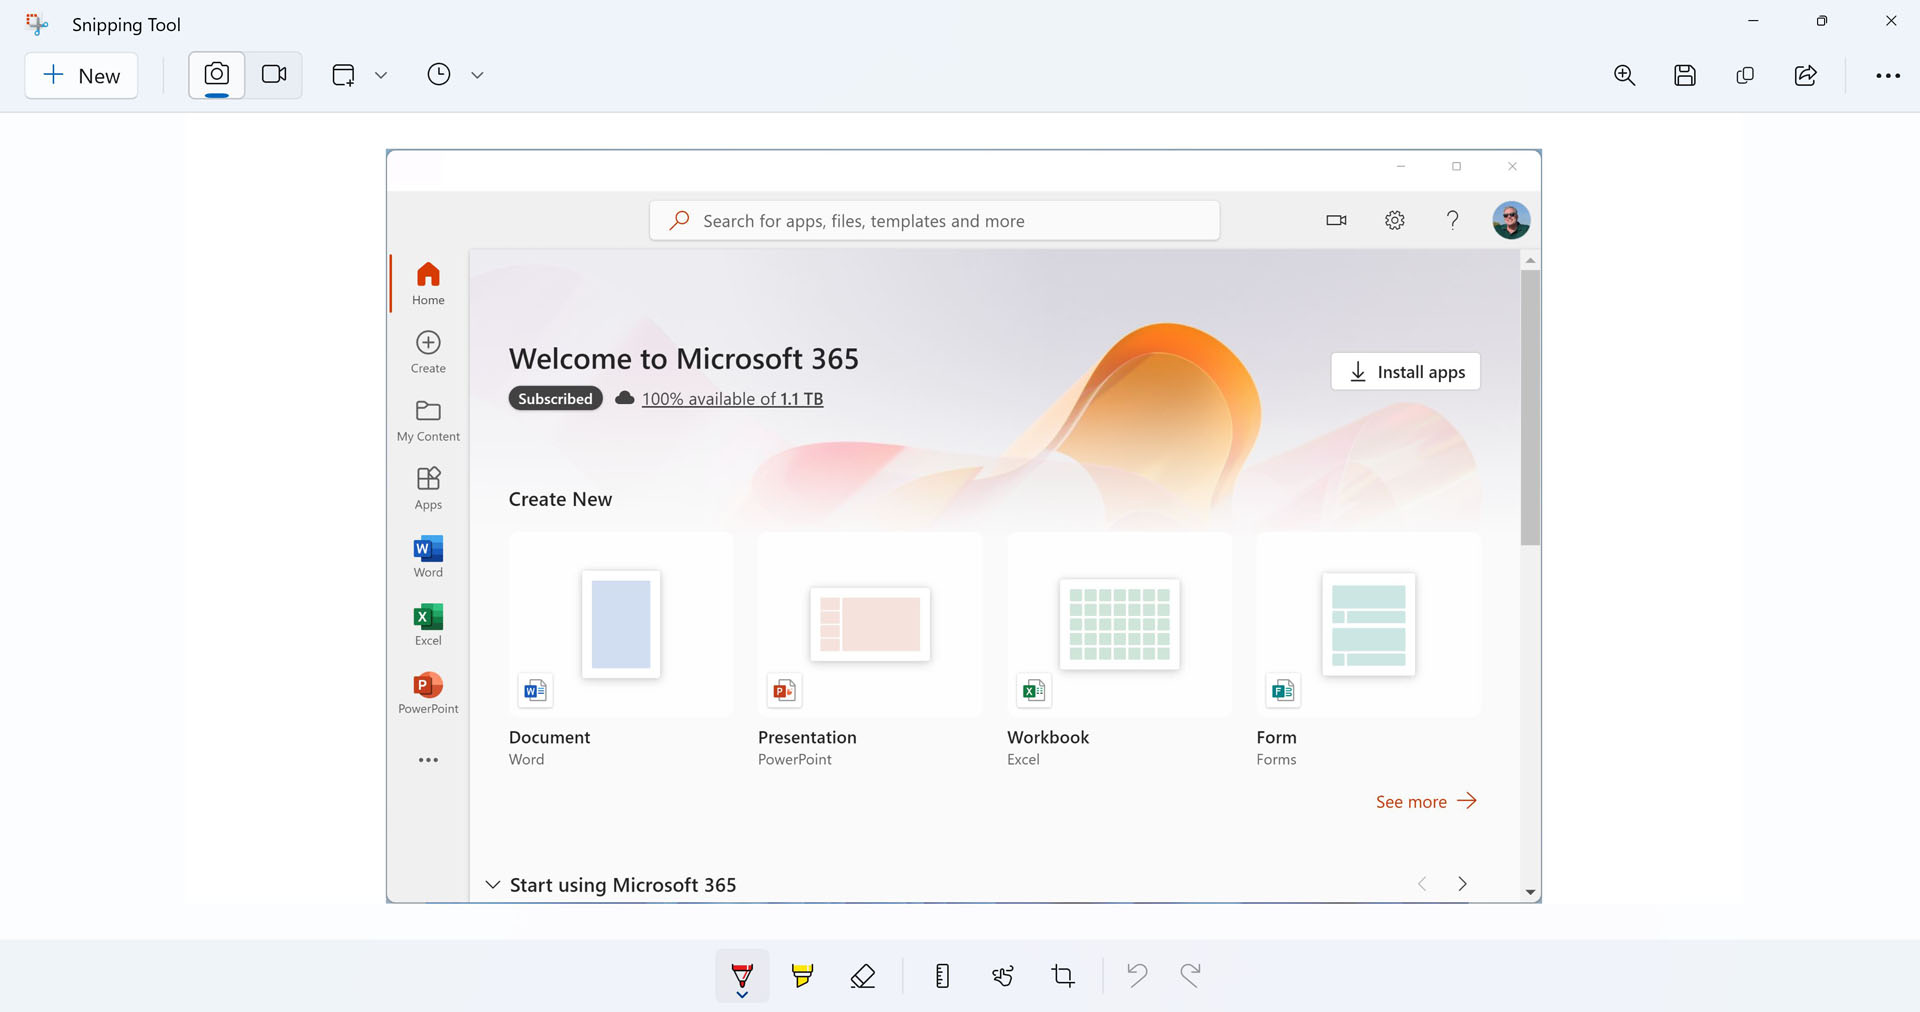The height and width of the screenshot is (1012, 1920).
Task: Select the ballpoint pen tool
Action: tap(742, 972)
